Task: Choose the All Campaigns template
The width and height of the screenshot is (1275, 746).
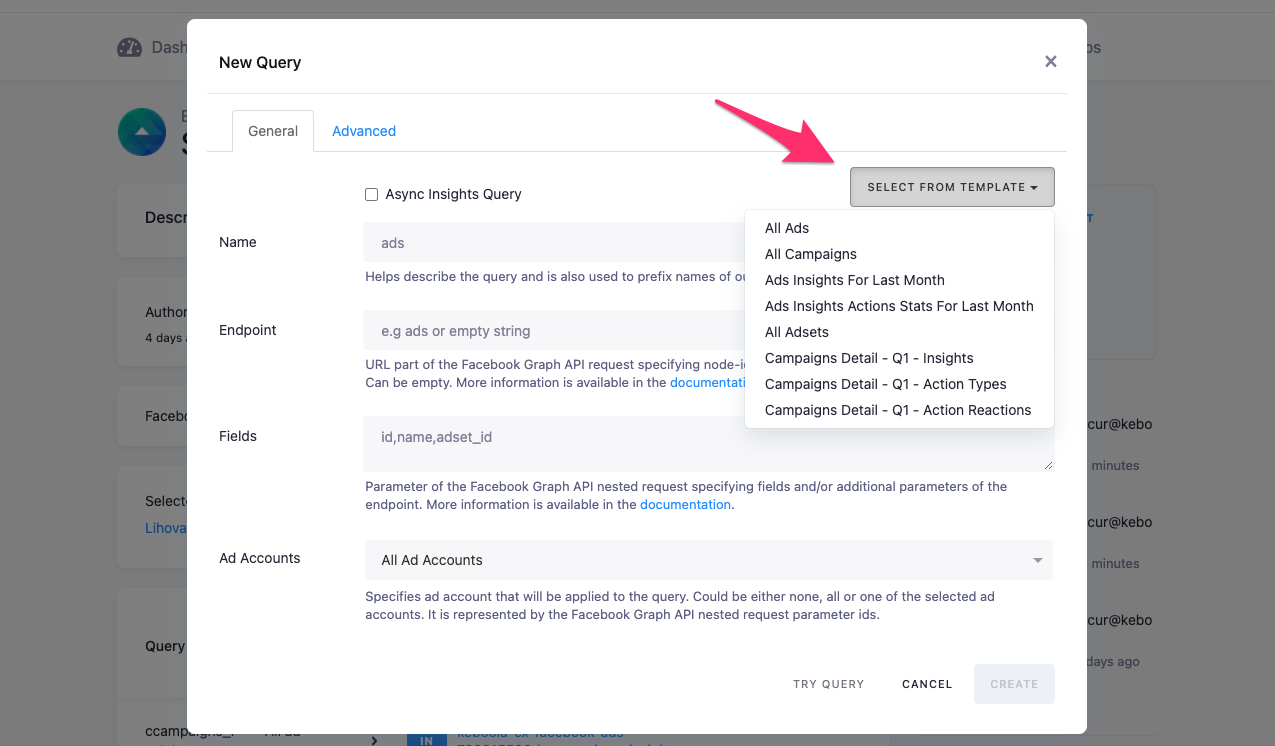Action: [x=811, y=254]
